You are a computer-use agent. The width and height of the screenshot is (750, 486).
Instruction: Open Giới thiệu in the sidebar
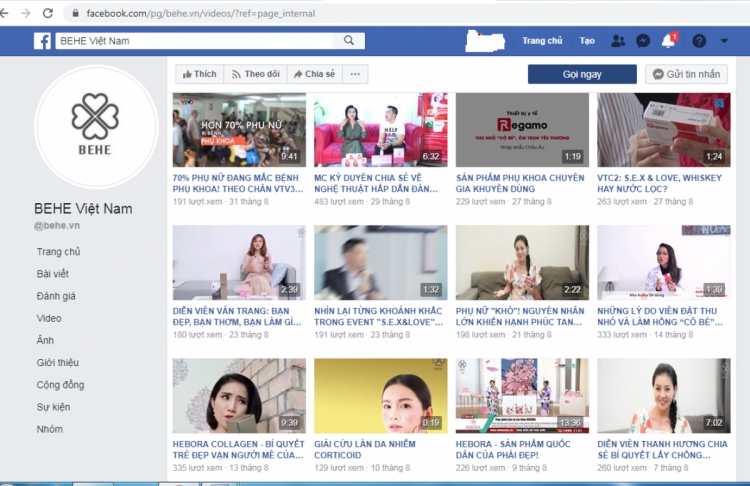click(x=57, y=363)
